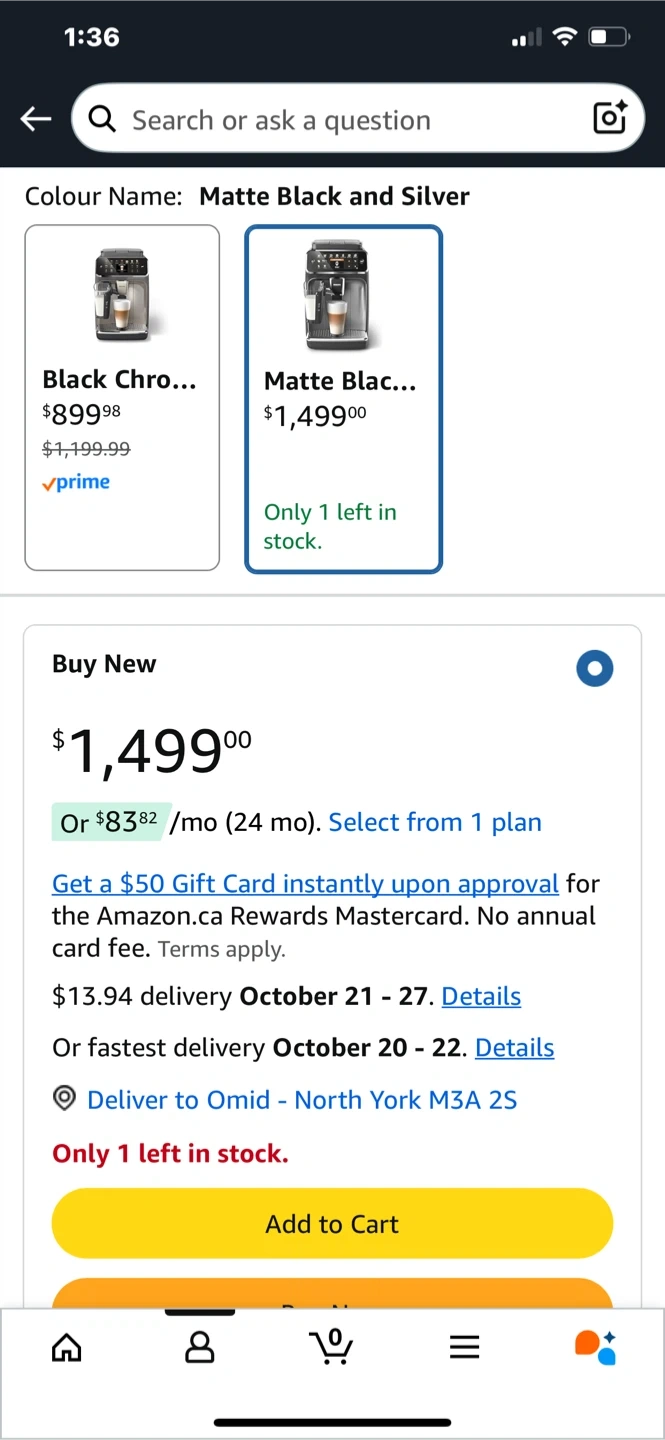Focus the Search or ask a question field
This screenshot has height=1440, width=665.
pos(350,120)
